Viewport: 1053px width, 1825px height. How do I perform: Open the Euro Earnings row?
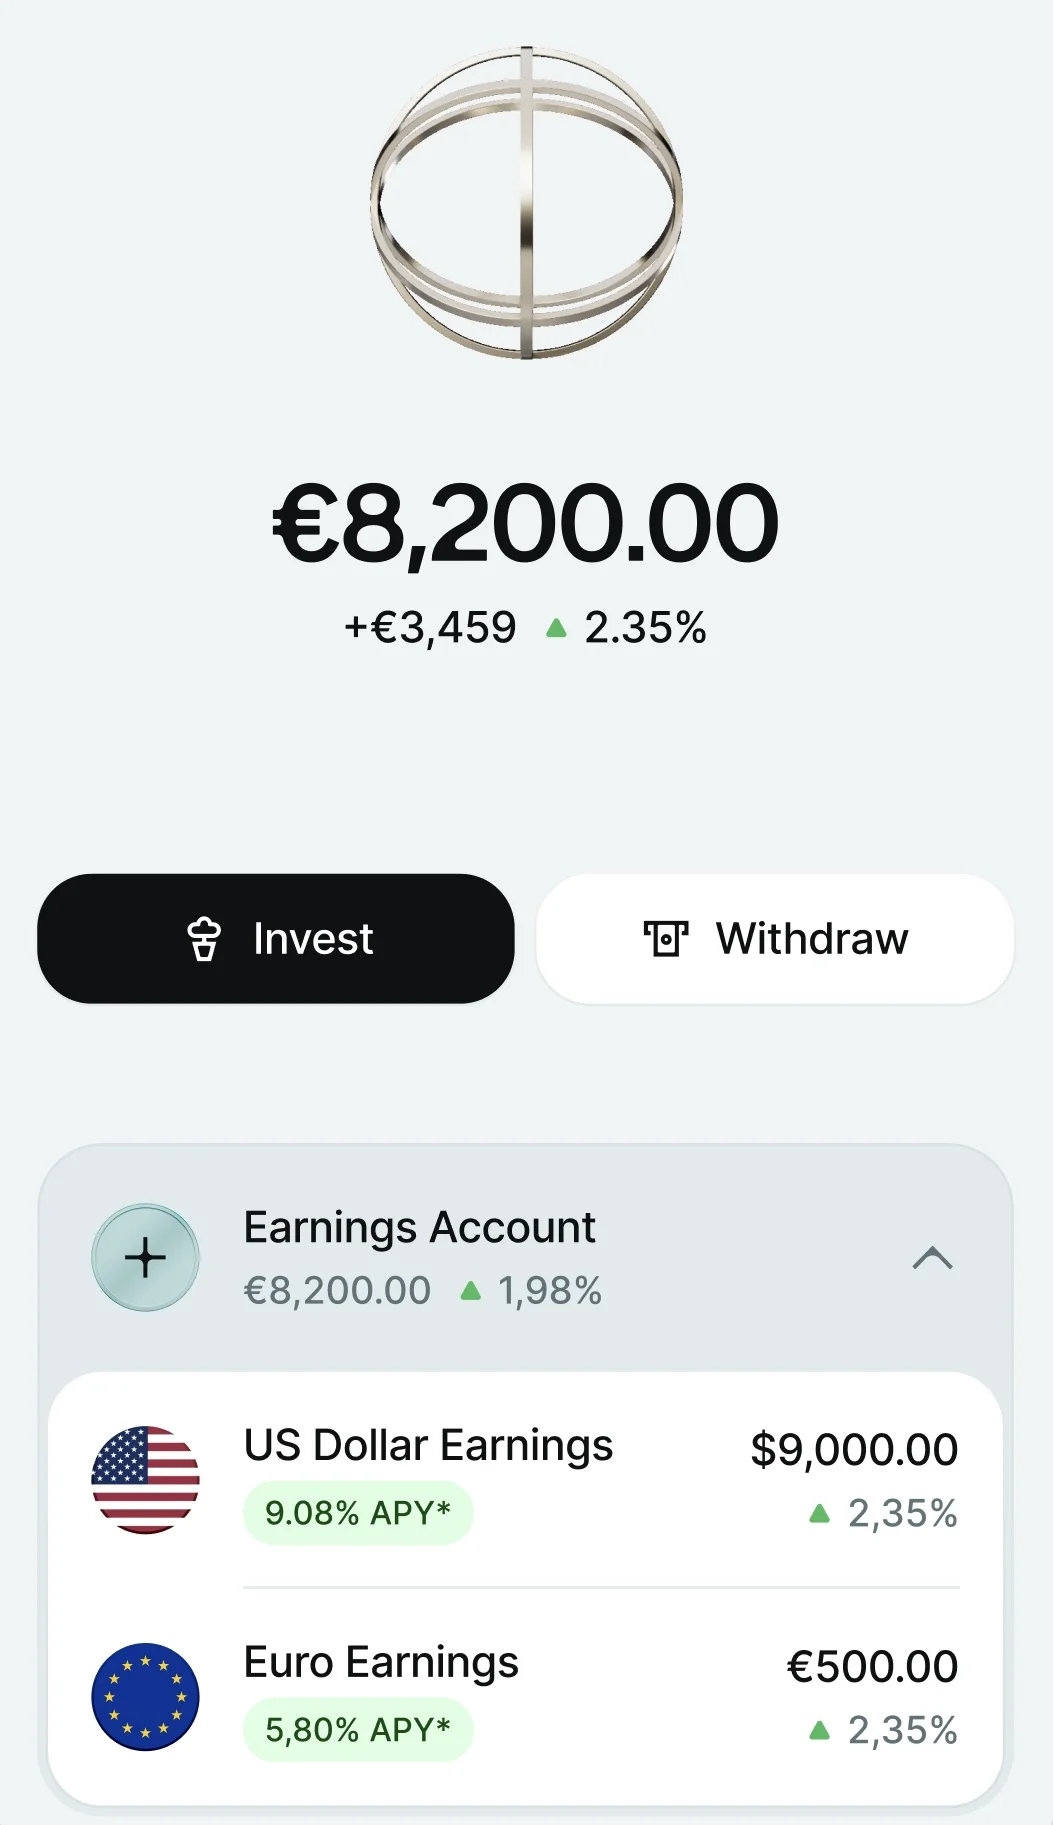[x=381, y=1663]
